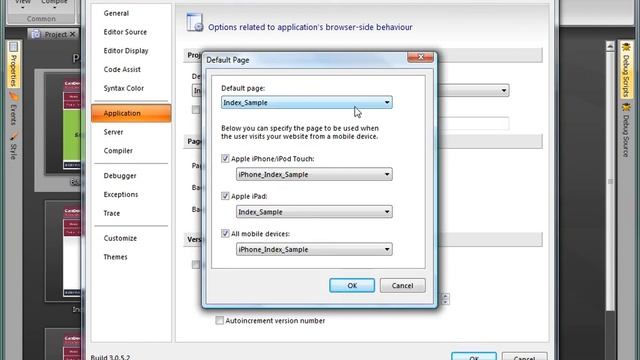640x360 pixels.
Task: Select the first page thumbnail in Project
Action: (62, 123)
